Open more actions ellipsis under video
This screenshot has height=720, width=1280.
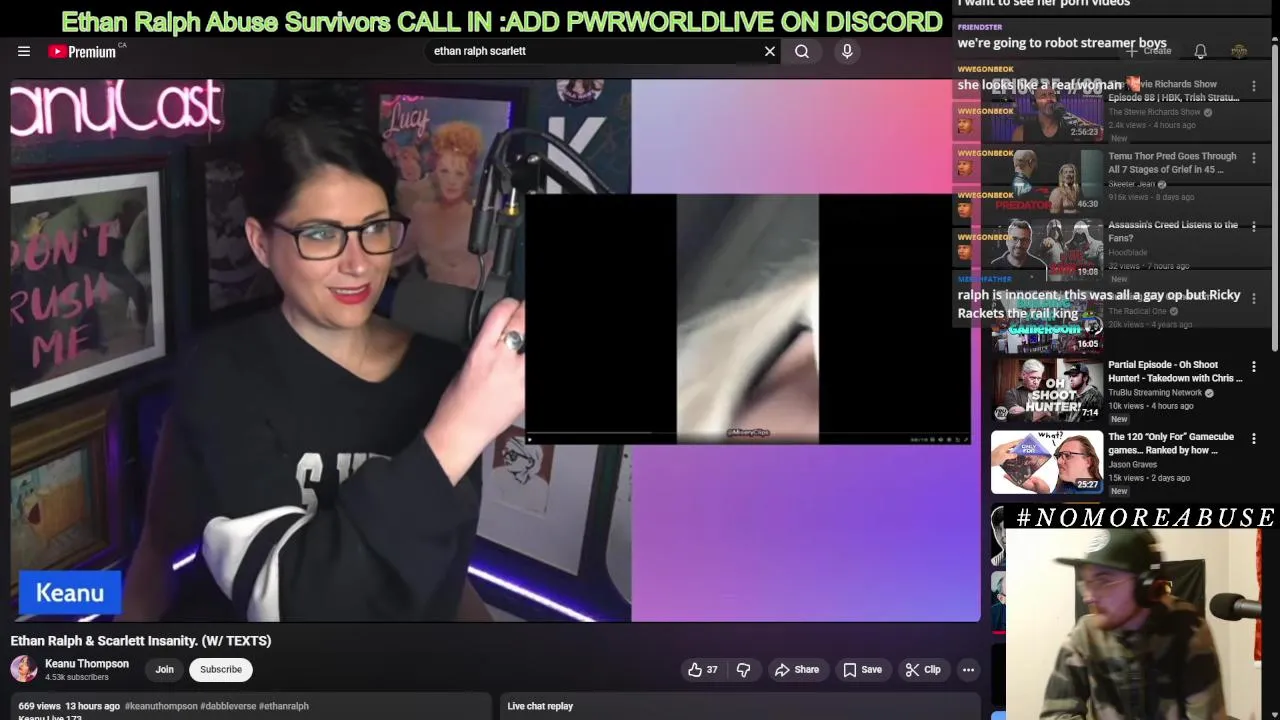(968, 670)
